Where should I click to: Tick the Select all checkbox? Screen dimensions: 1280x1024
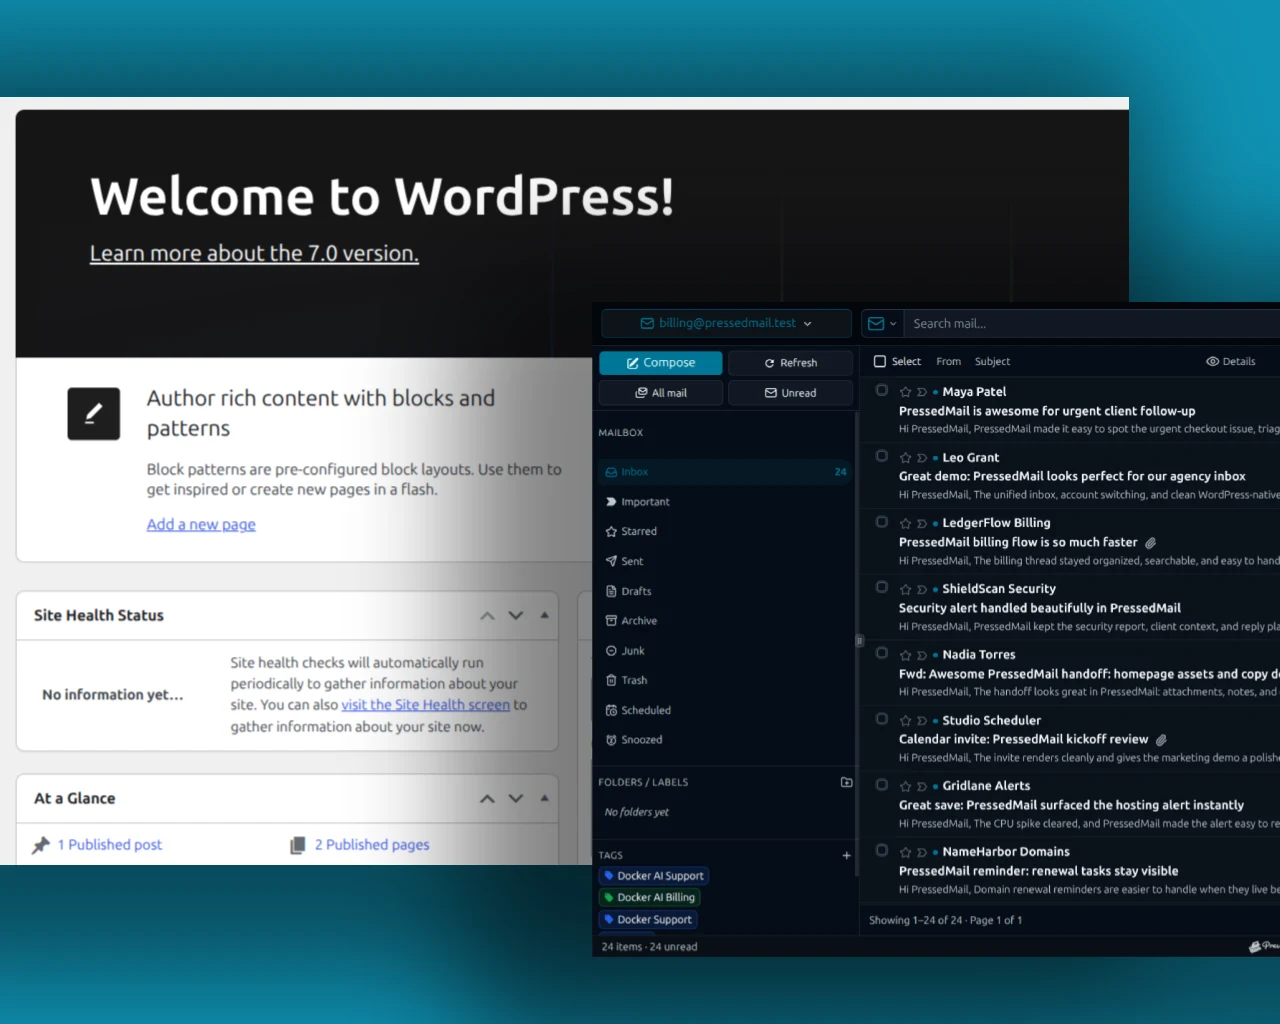pos(880,361)
